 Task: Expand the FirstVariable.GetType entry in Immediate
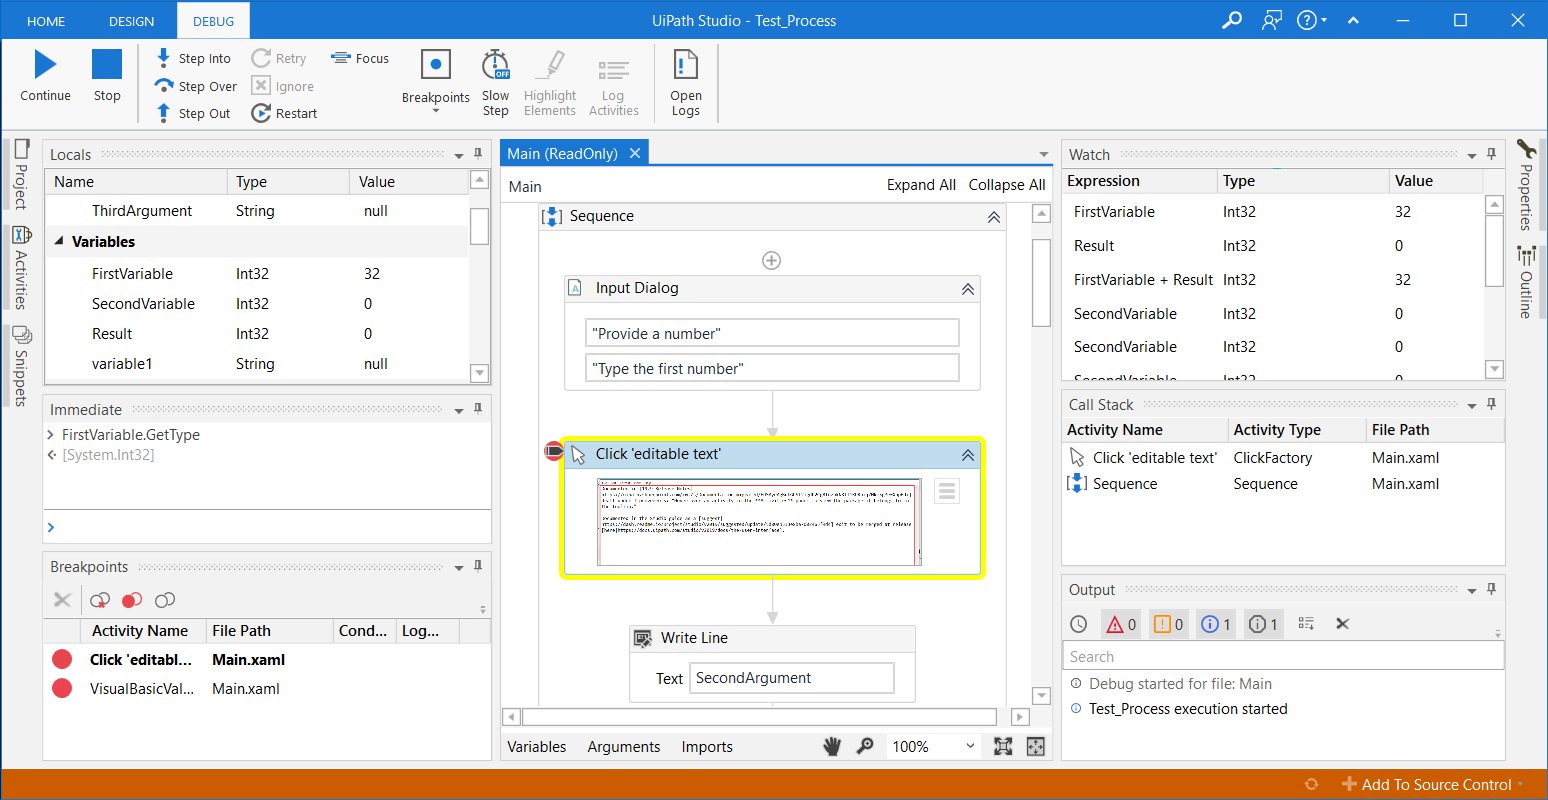tap(51, 435)
